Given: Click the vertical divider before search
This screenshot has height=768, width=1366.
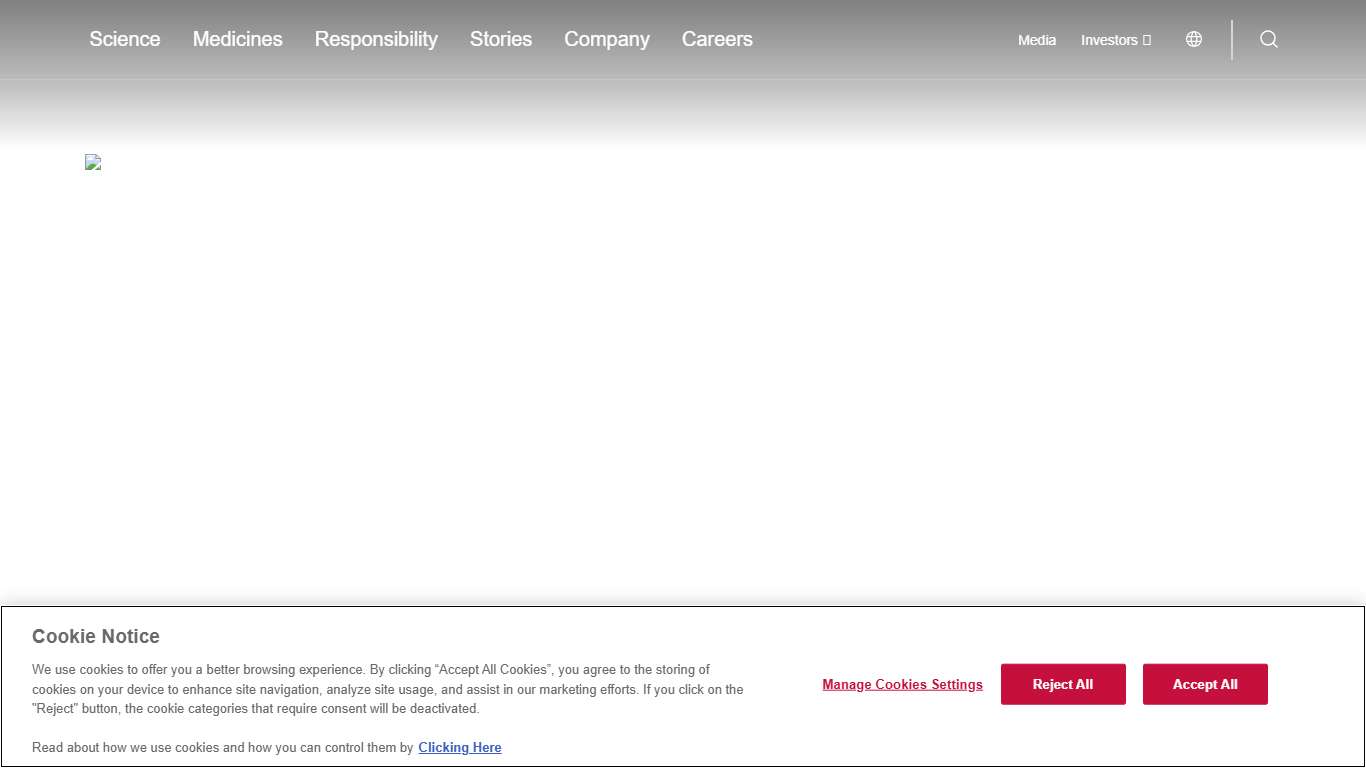Looking at the screenshot, I should (1232, 39).
